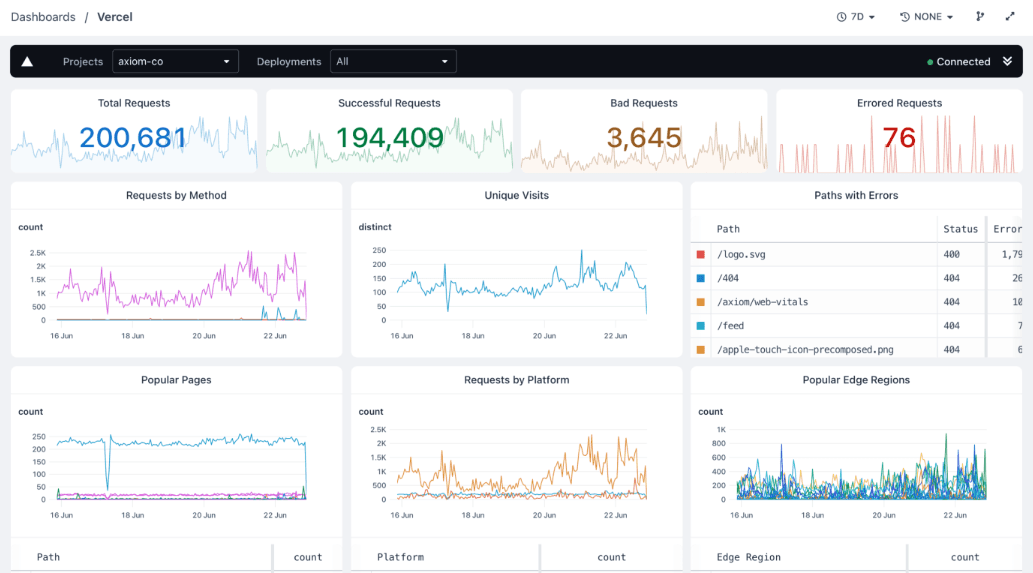Open the Deployments All dropdown
The image size is (1033, 573).
tap(393, 62)
